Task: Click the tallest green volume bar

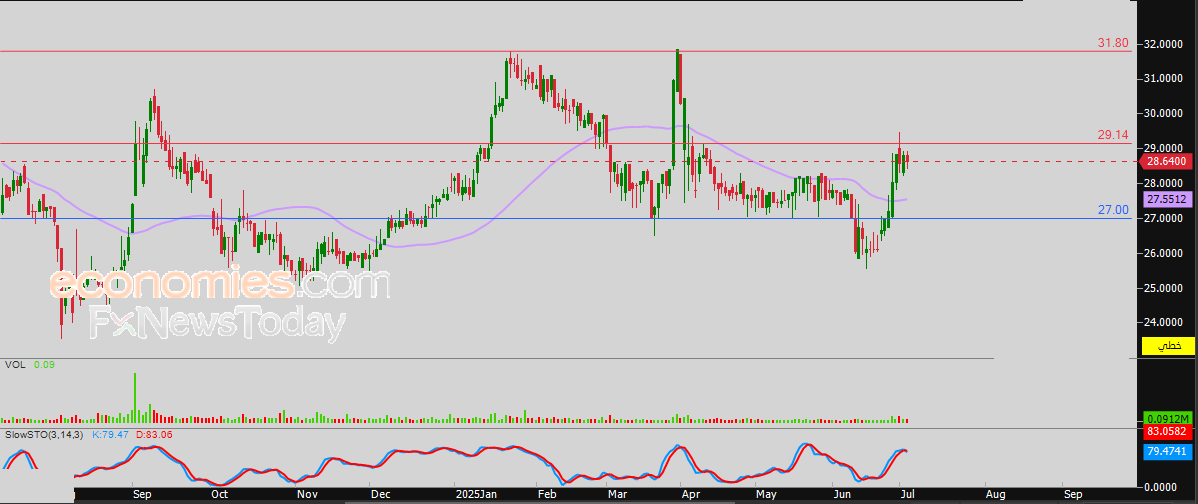Action: tap(135, 397)
